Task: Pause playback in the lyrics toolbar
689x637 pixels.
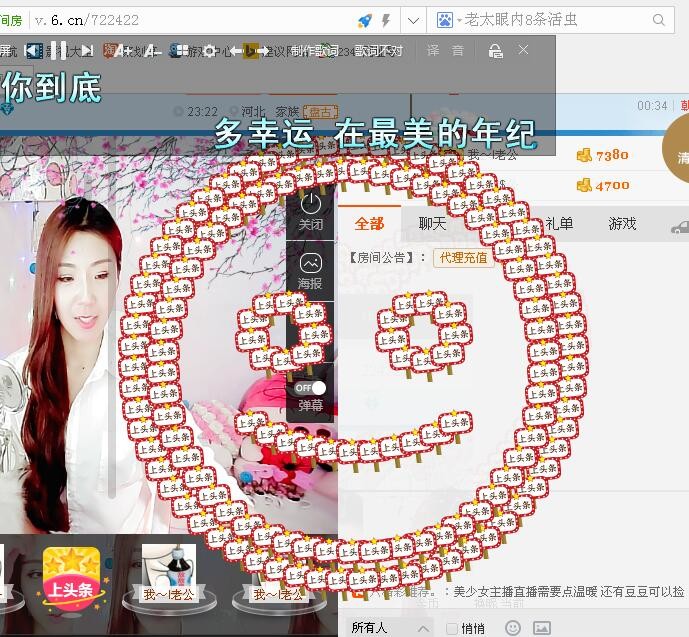Action: [58, 51]
